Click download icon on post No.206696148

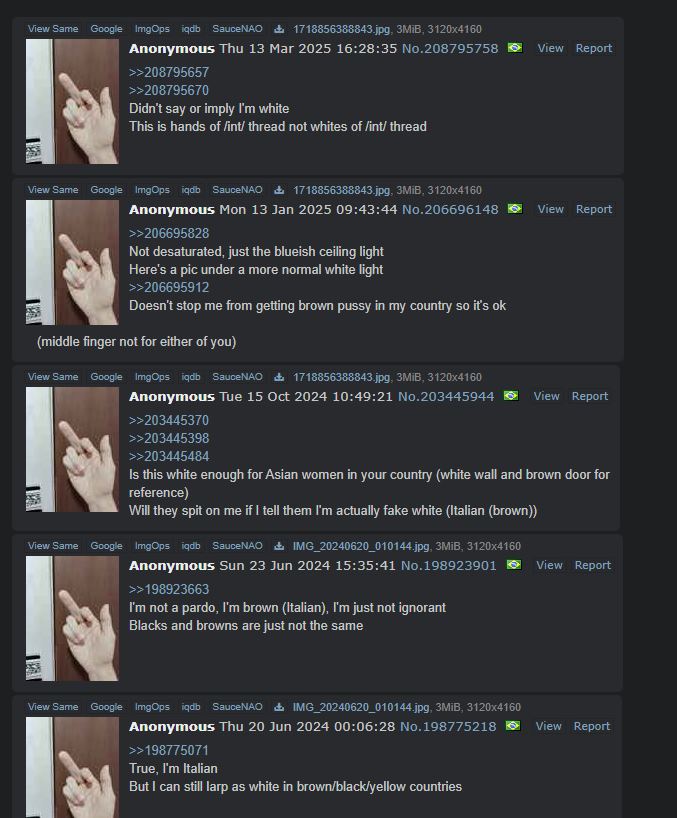click(279, 190)
